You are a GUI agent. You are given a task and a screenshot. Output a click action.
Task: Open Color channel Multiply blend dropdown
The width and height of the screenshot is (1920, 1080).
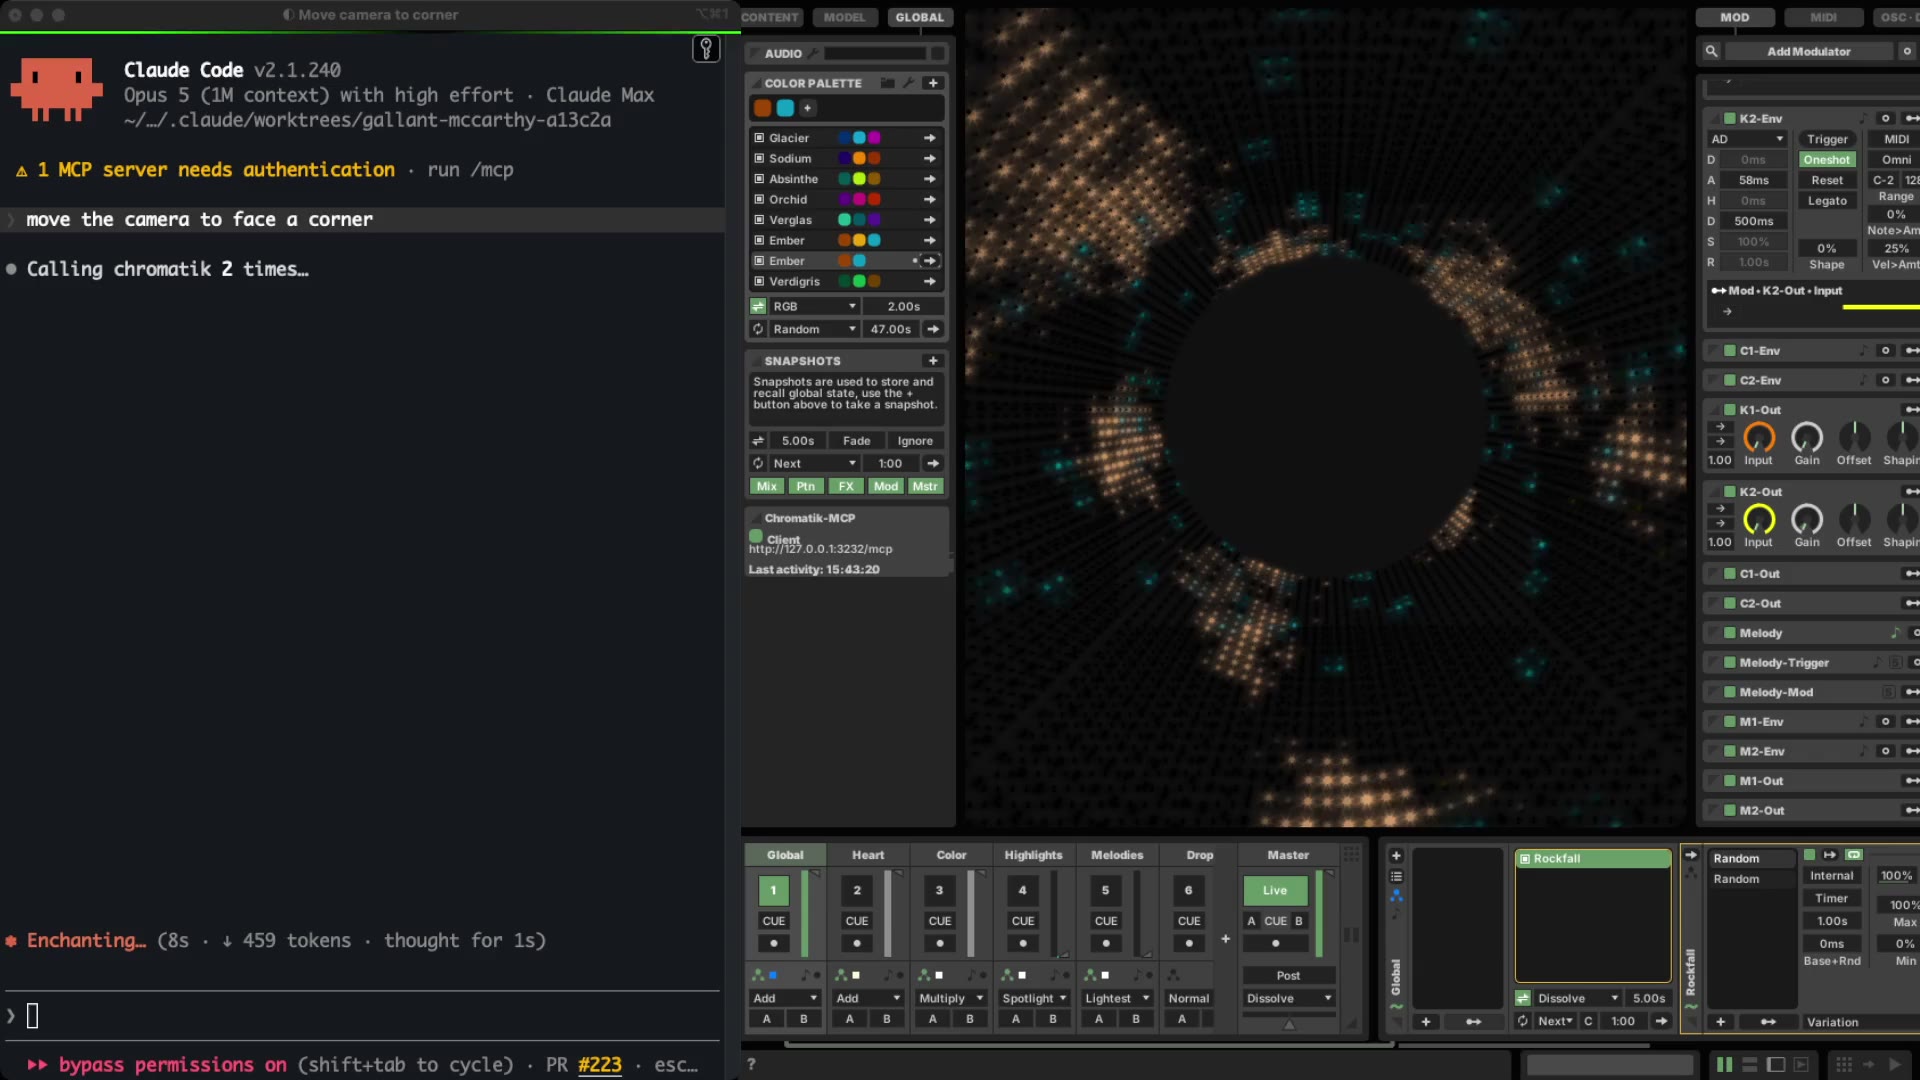951,998
